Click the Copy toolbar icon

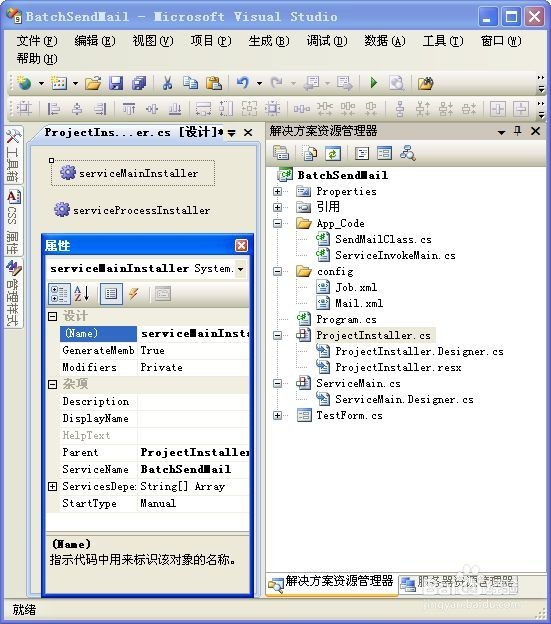point(191,83)
